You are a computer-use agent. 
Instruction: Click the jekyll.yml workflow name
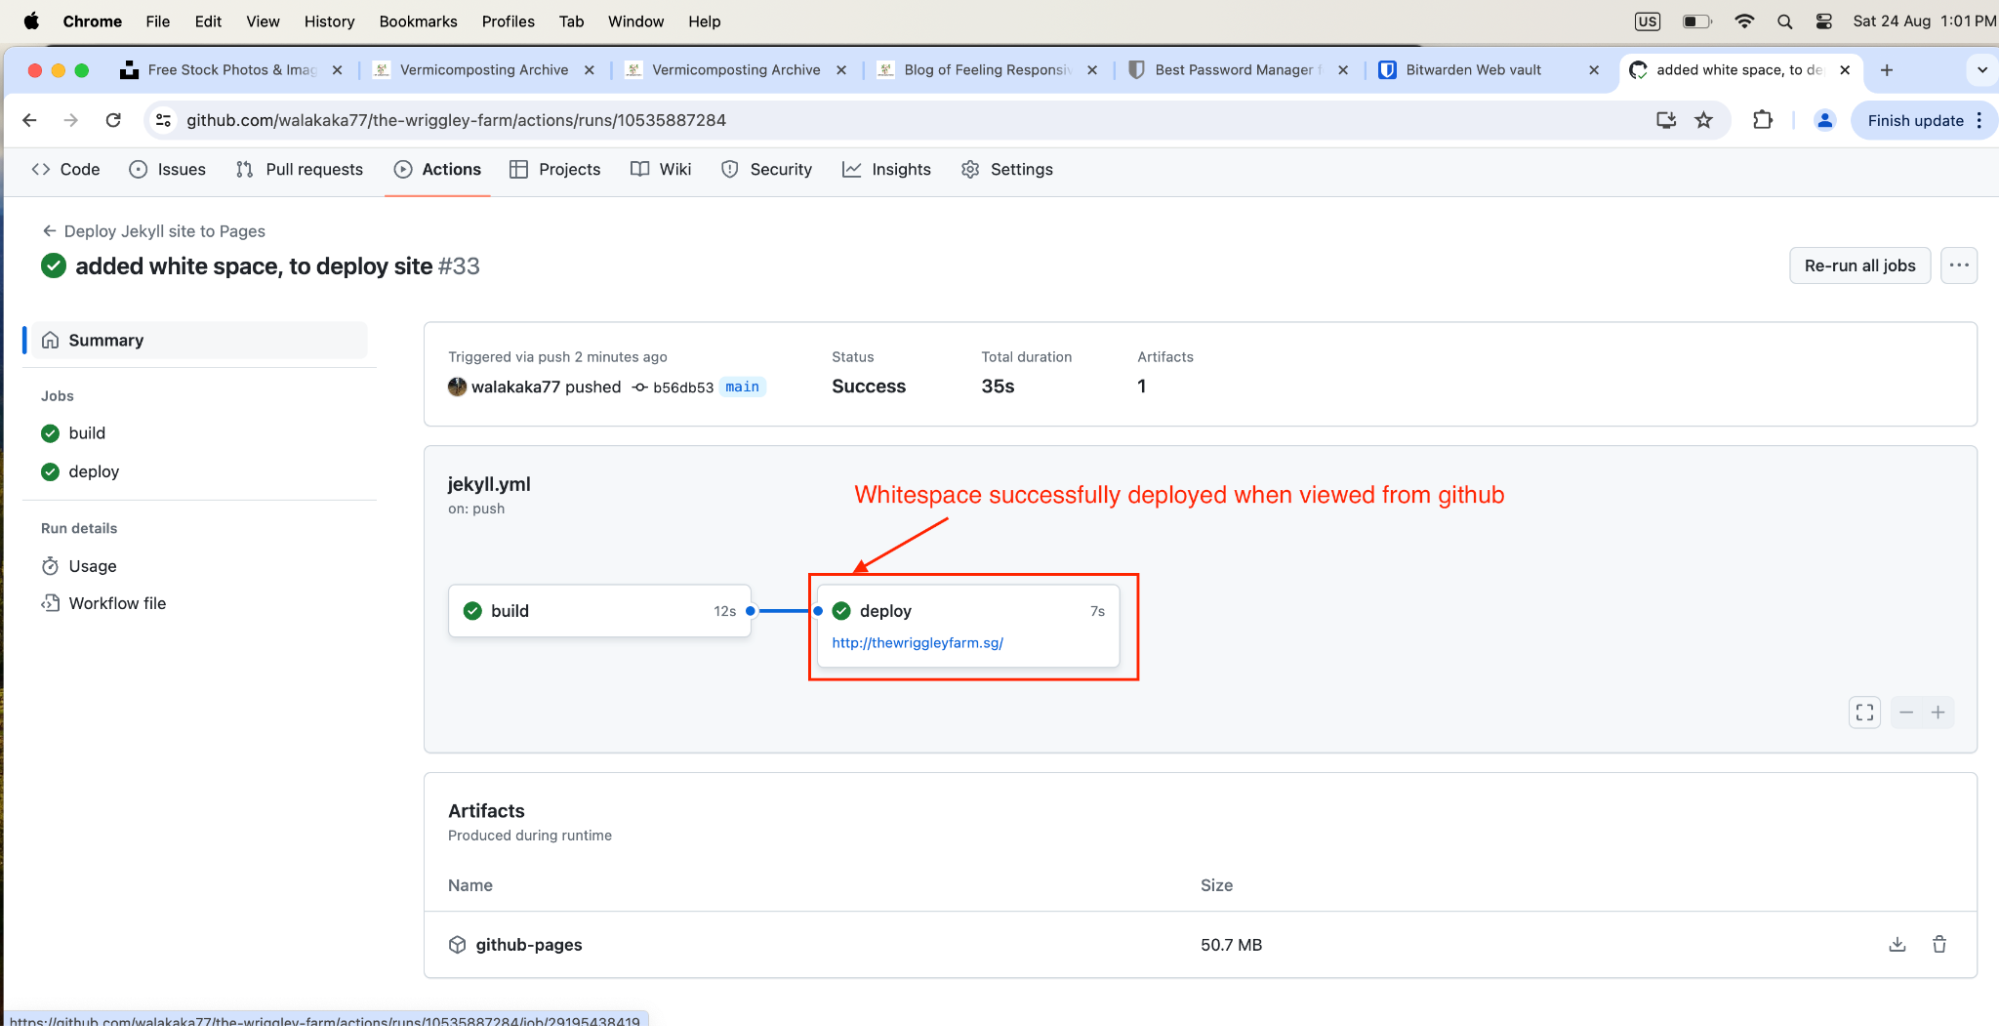point(489,484)
